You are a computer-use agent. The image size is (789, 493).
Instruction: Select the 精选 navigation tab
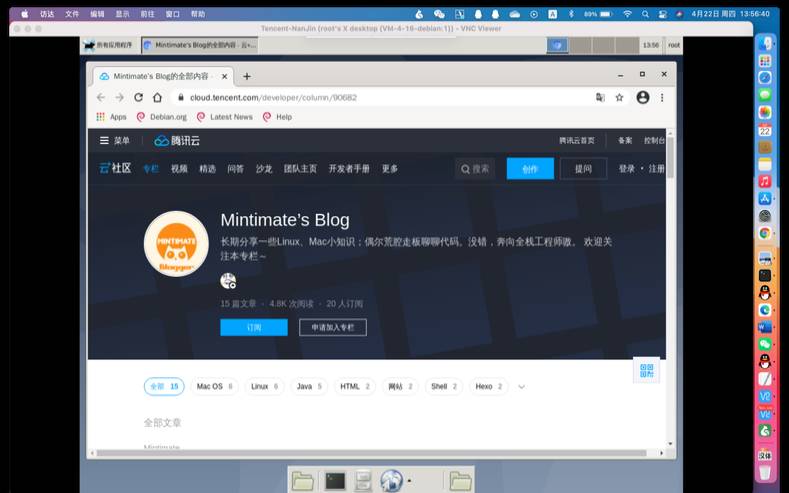pos(207,169)
